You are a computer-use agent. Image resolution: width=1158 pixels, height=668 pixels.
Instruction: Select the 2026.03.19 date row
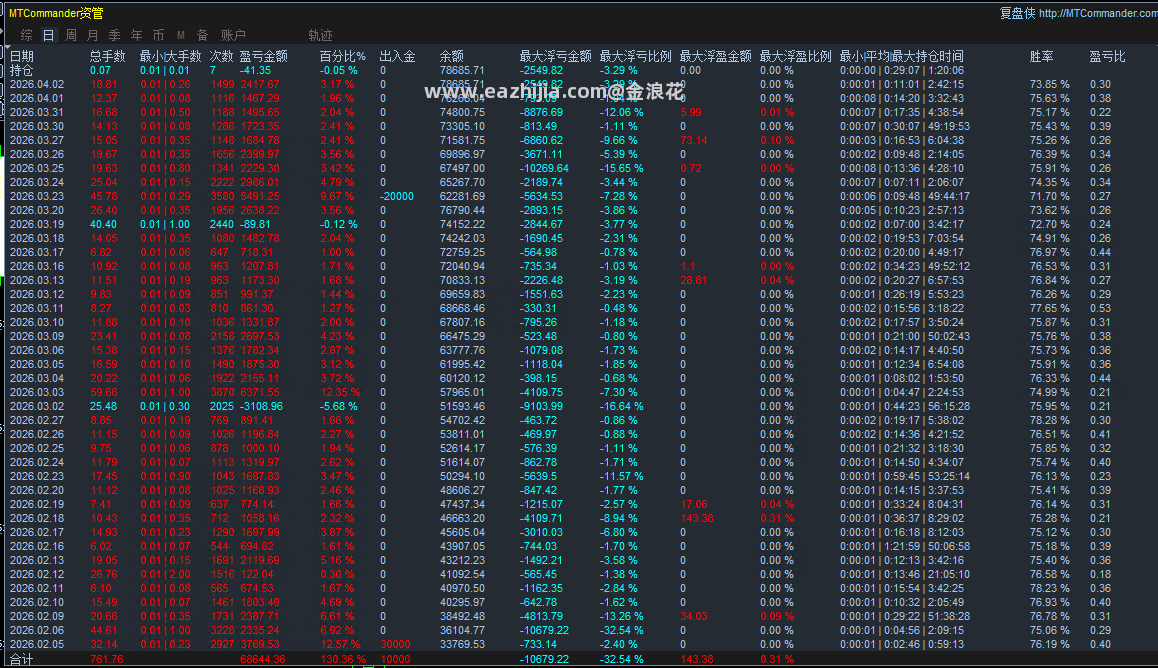click(579, 224)
